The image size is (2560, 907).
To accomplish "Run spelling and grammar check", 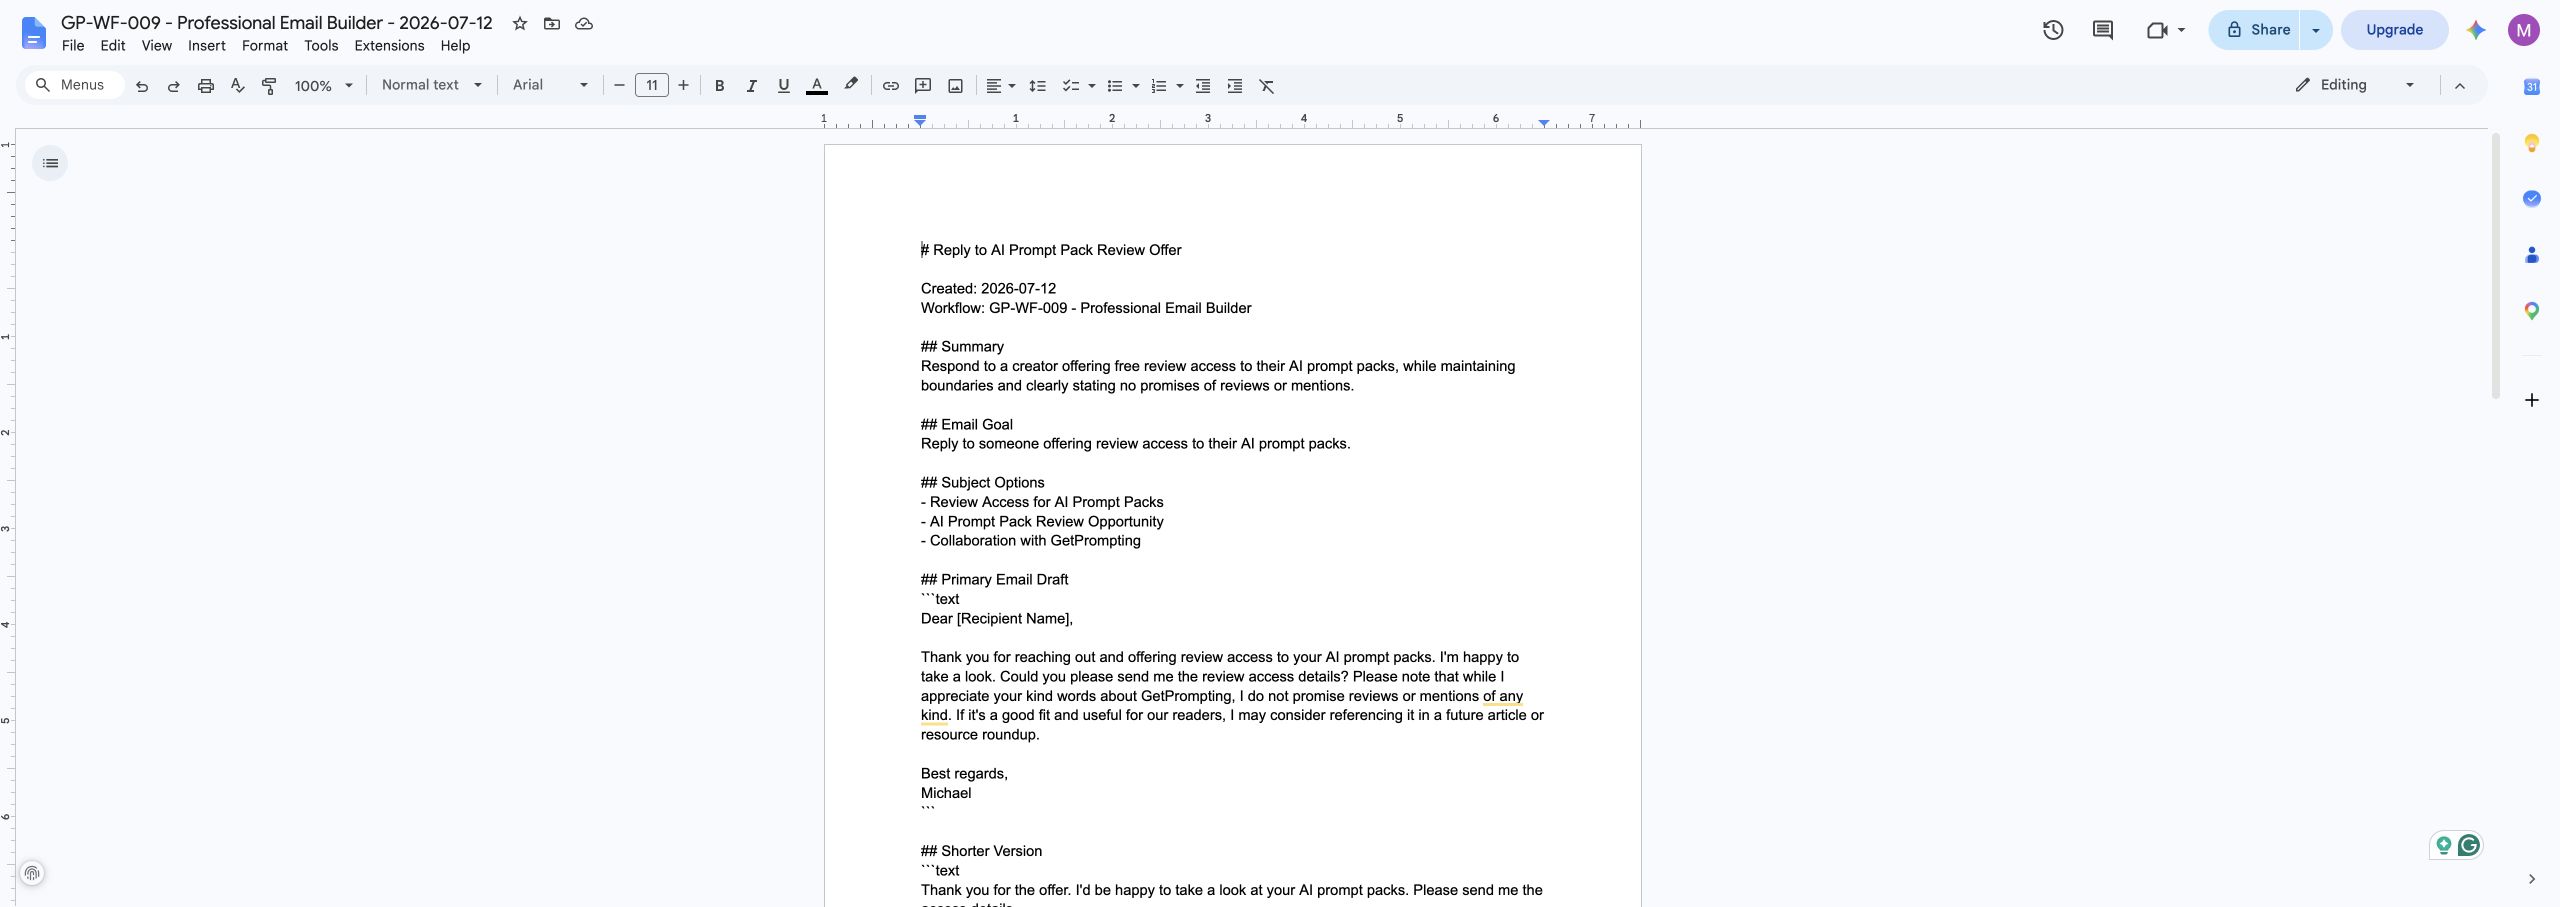I will coord(238,86).
